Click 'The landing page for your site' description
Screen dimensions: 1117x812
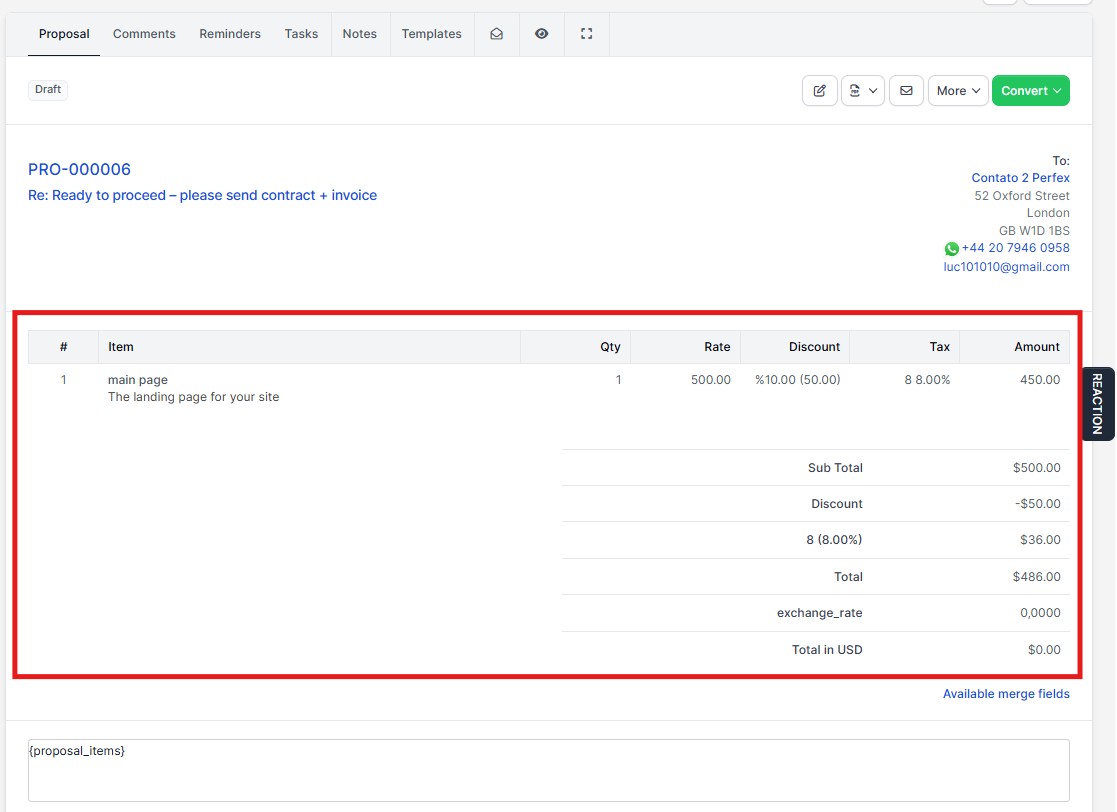tap(193, 397)
